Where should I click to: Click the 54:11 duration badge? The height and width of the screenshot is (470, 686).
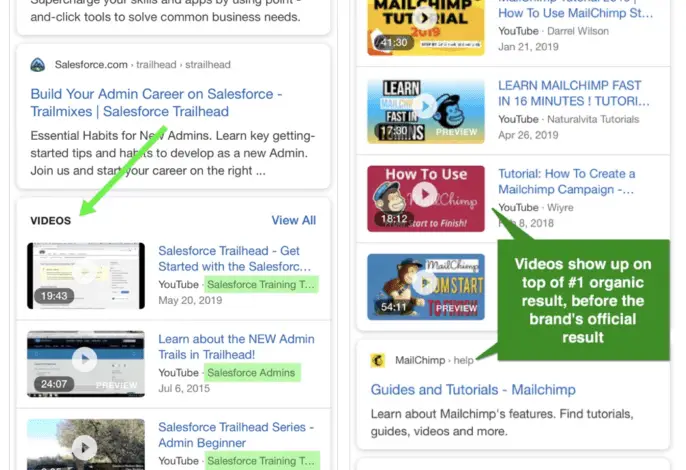coord(394,307)
